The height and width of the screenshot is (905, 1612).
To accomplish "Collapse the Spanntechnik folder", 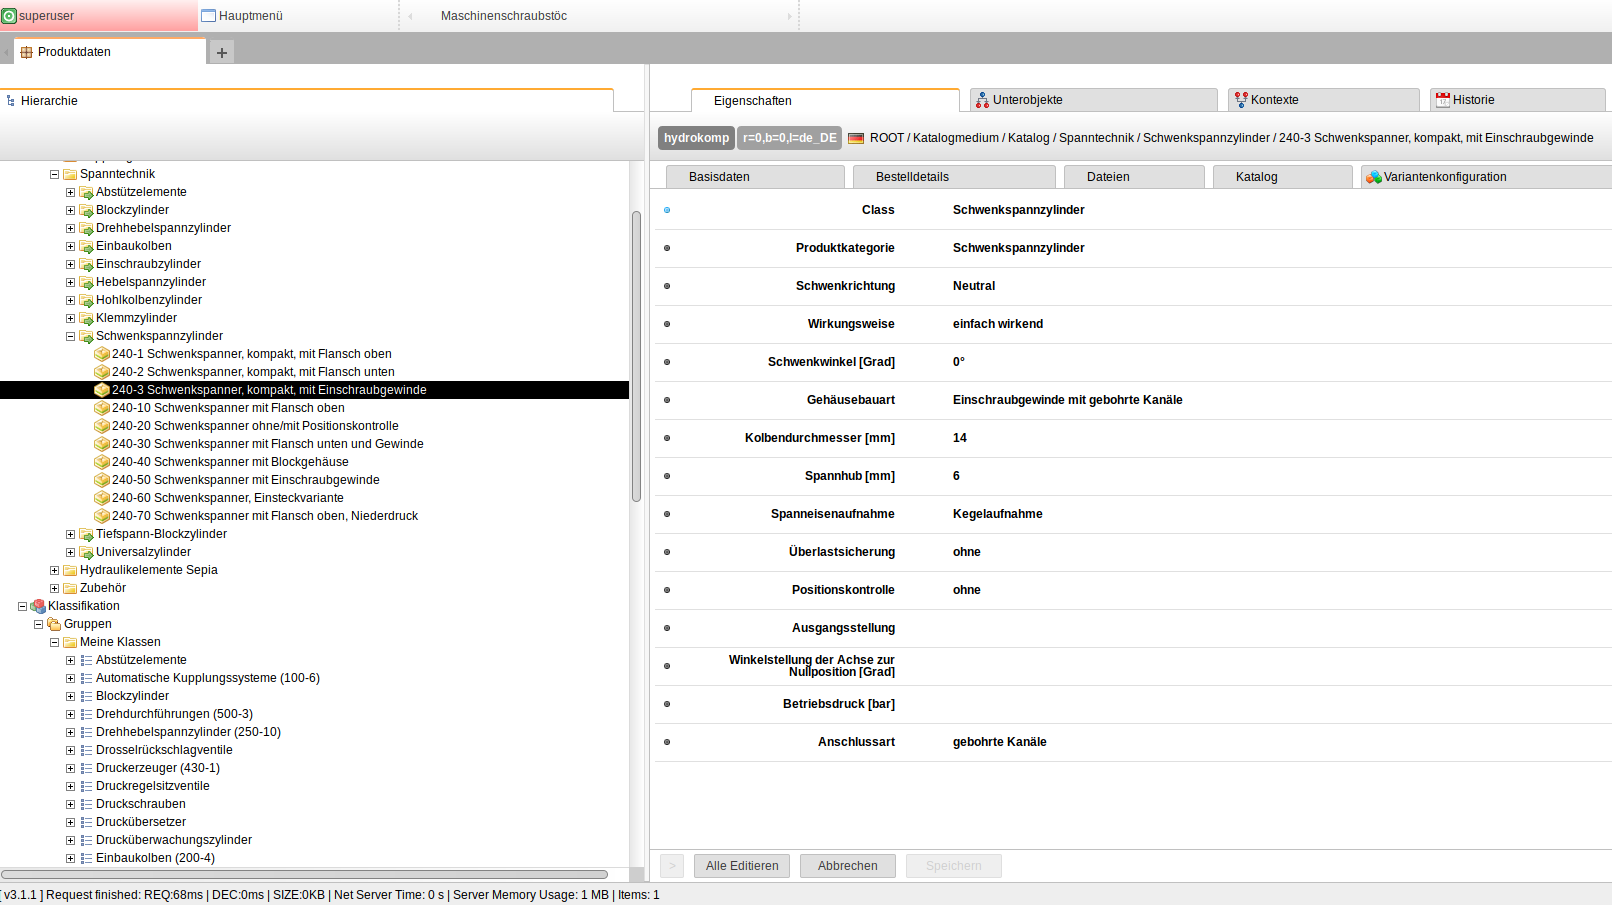I will [54, 173].
